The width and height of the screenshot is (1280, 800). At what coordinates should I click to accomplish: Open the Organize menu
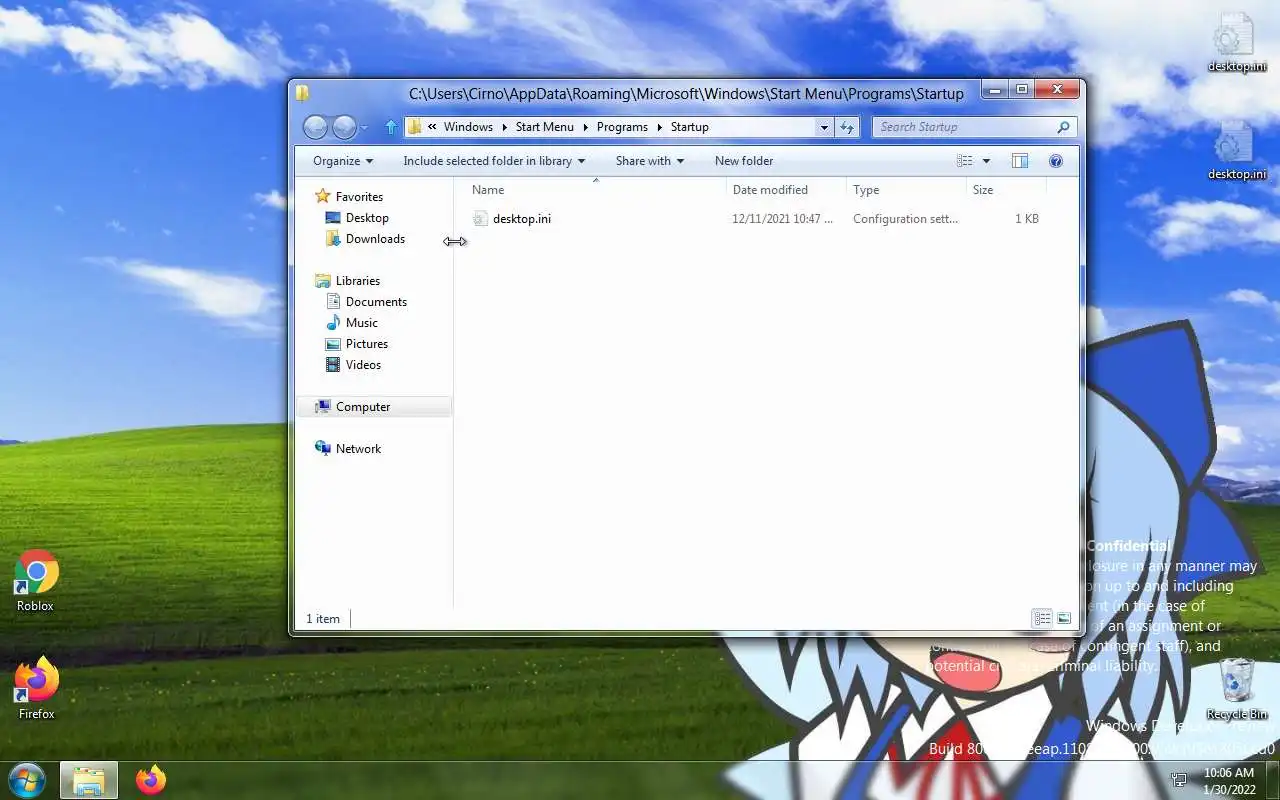pyautogui.click(x=343, y=161)
